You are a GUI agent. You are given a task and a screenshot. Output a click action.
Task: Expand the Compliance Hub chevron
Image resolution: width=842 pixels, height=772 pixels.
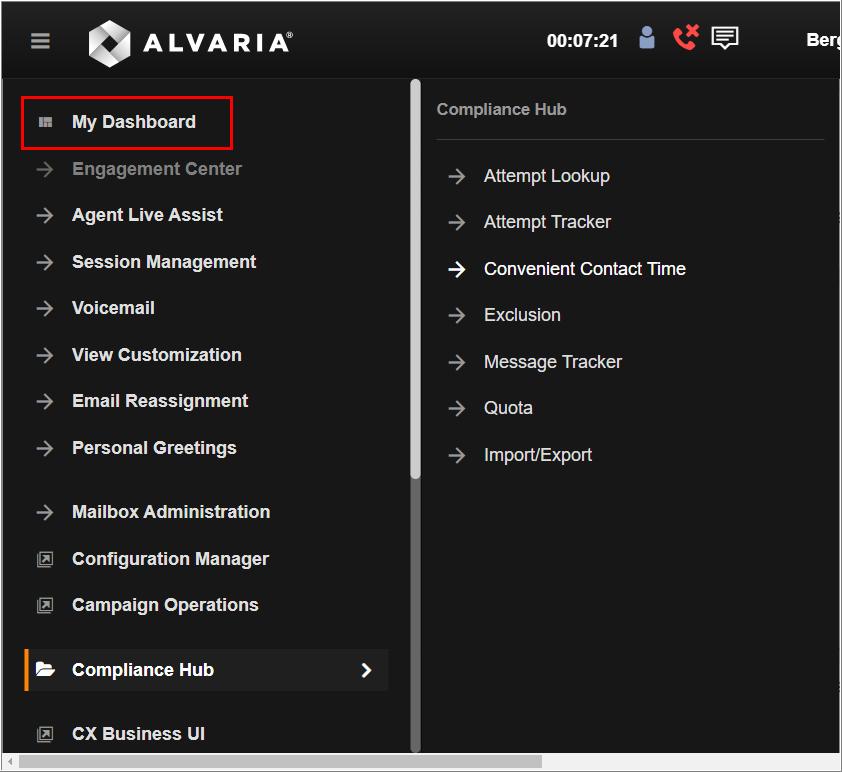click(x=366, y=670)
